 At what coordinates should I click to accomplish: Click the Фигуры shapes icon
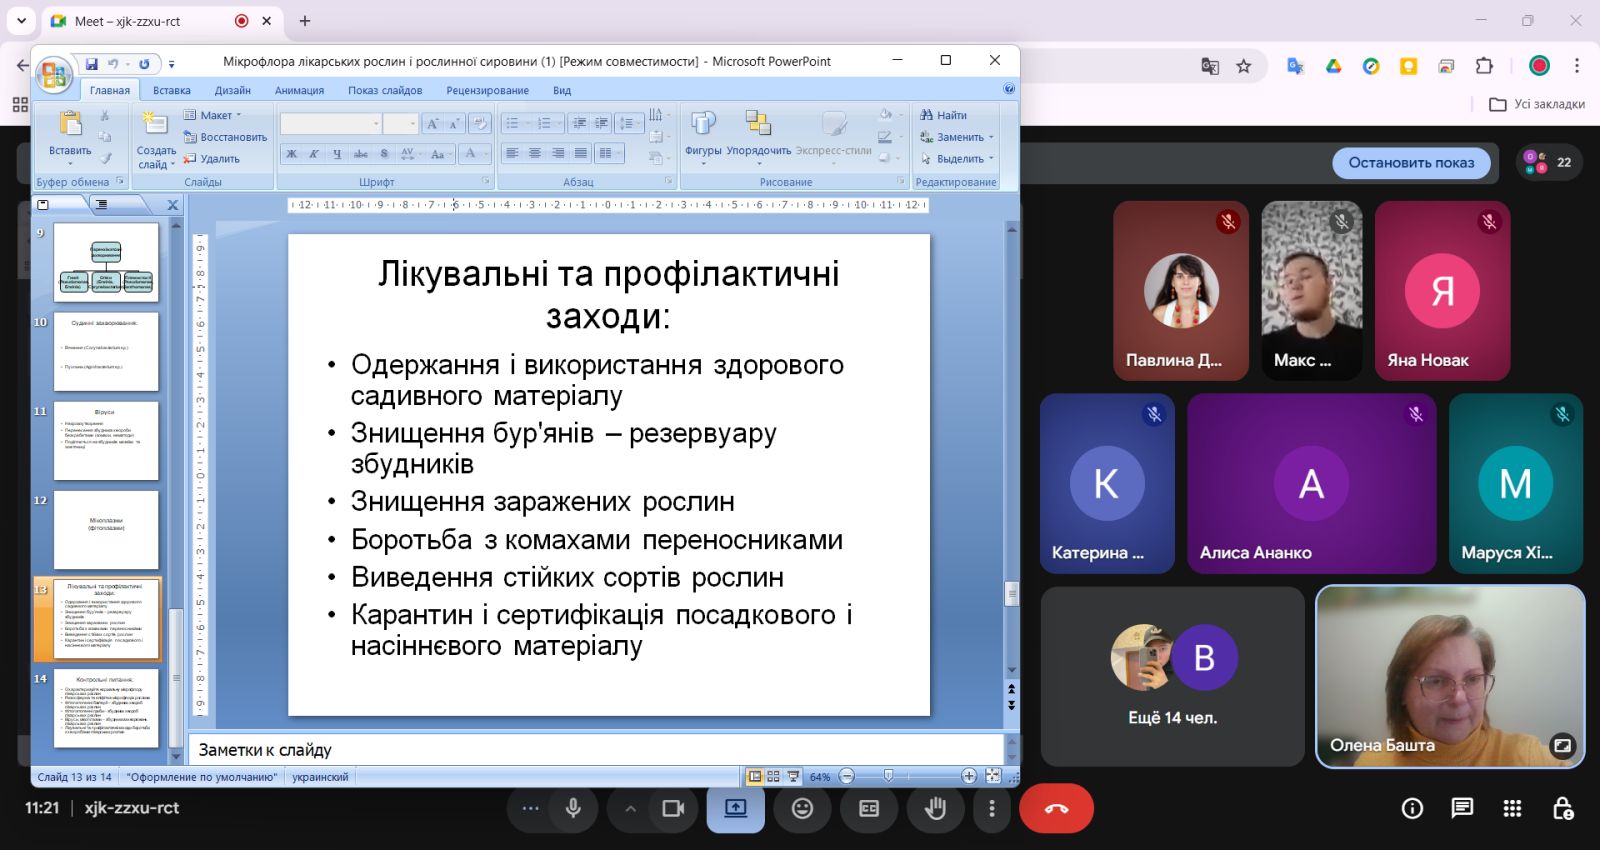pyautogui.click(x=703, y=124)
